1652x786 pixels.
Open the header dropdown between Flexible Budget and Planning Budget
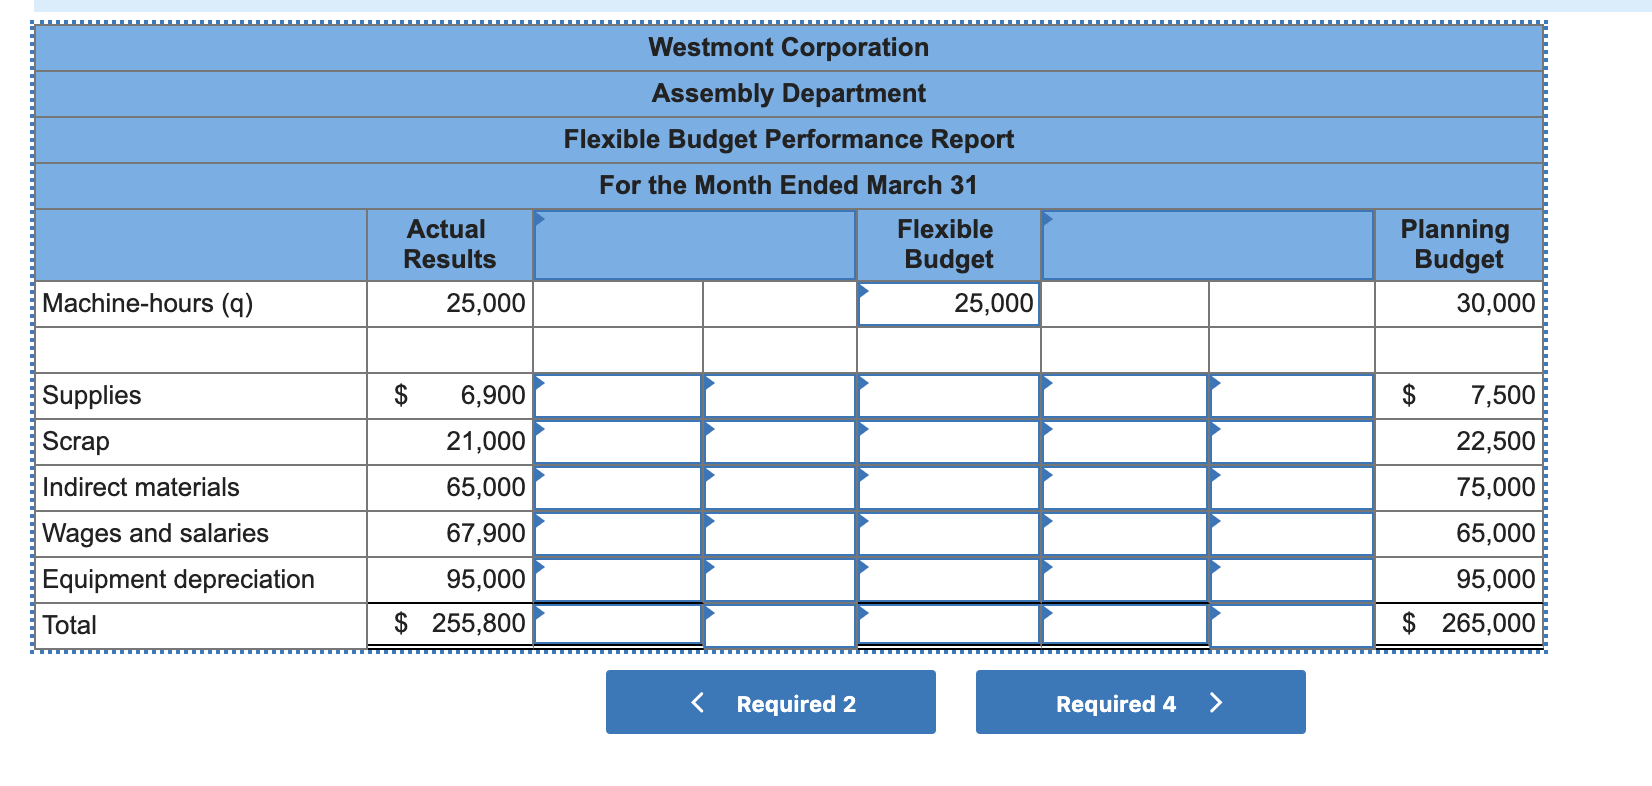click(x=1208, y=245)
